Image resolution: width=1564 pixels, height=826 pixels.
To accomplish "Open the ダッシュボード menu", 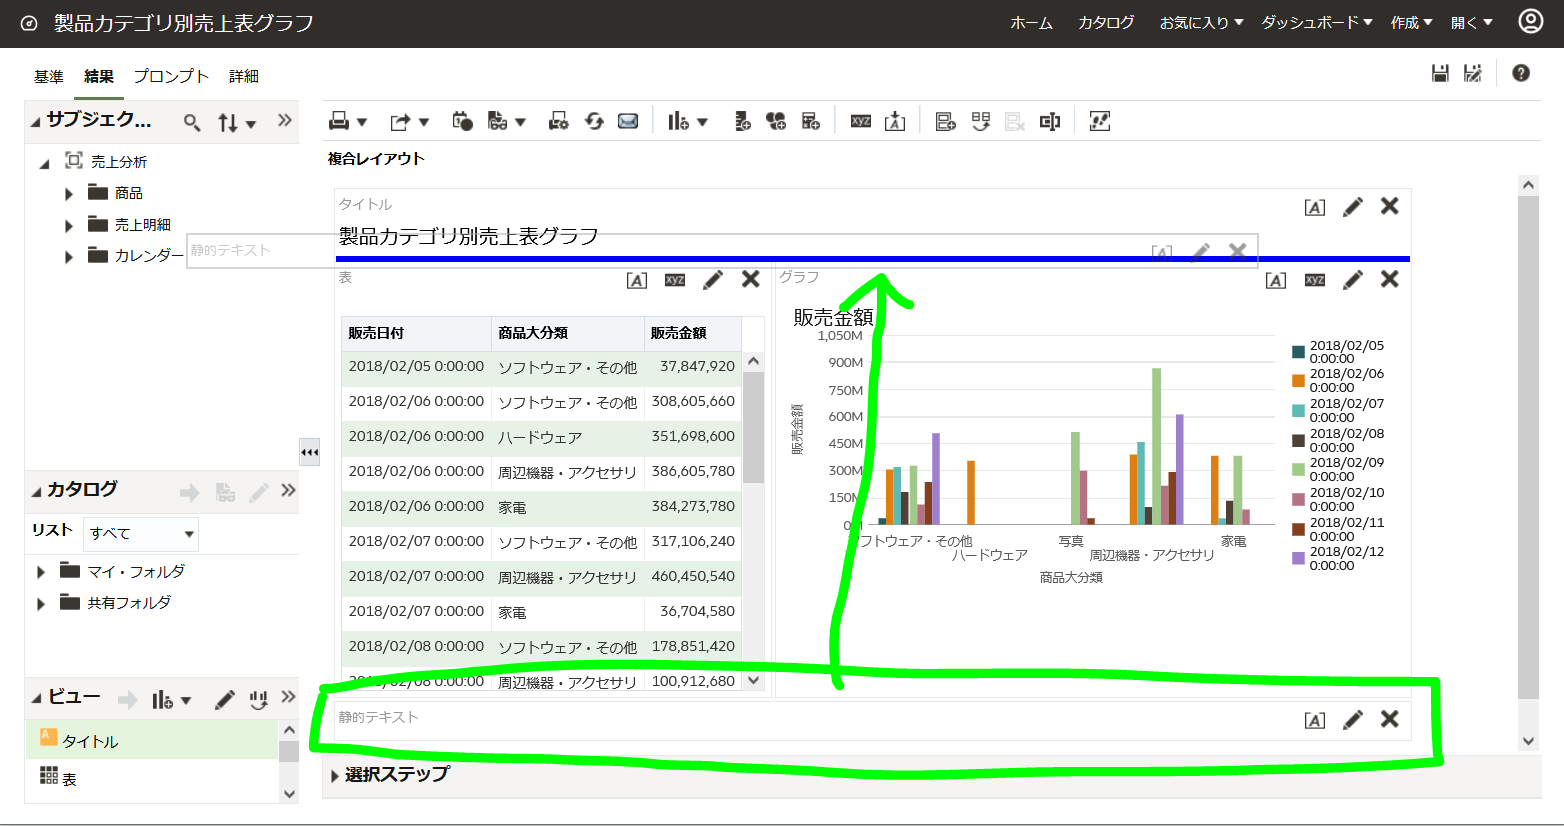I will point(1317,22).
